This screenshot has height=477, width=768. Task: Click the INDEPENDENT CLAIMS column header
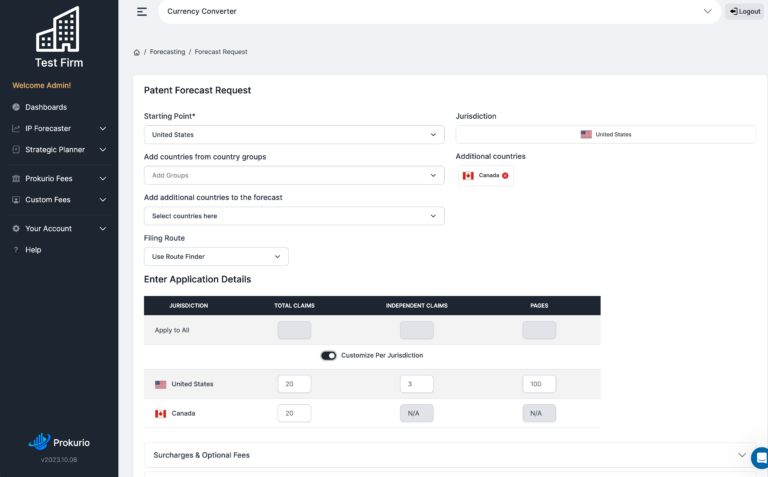417,306
